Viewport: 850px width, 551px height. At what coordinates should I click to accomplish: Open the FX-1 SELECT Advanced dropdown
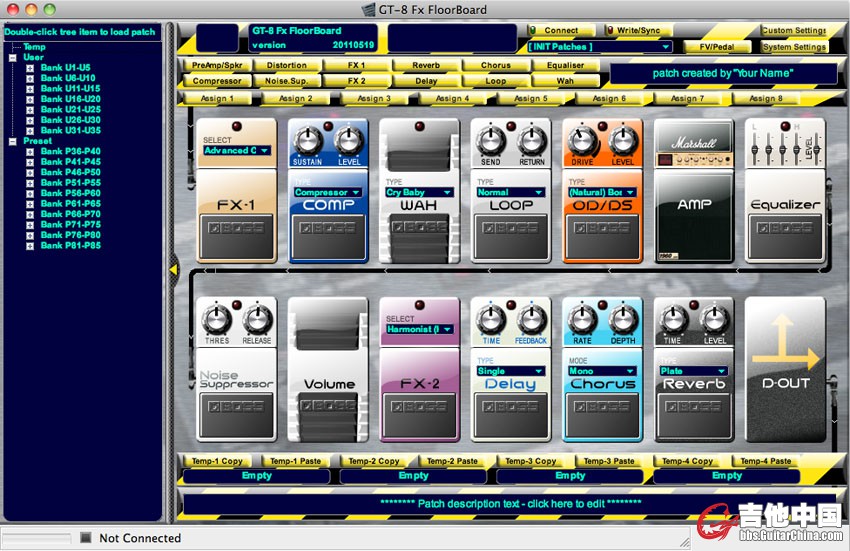[x=236, y=150]
